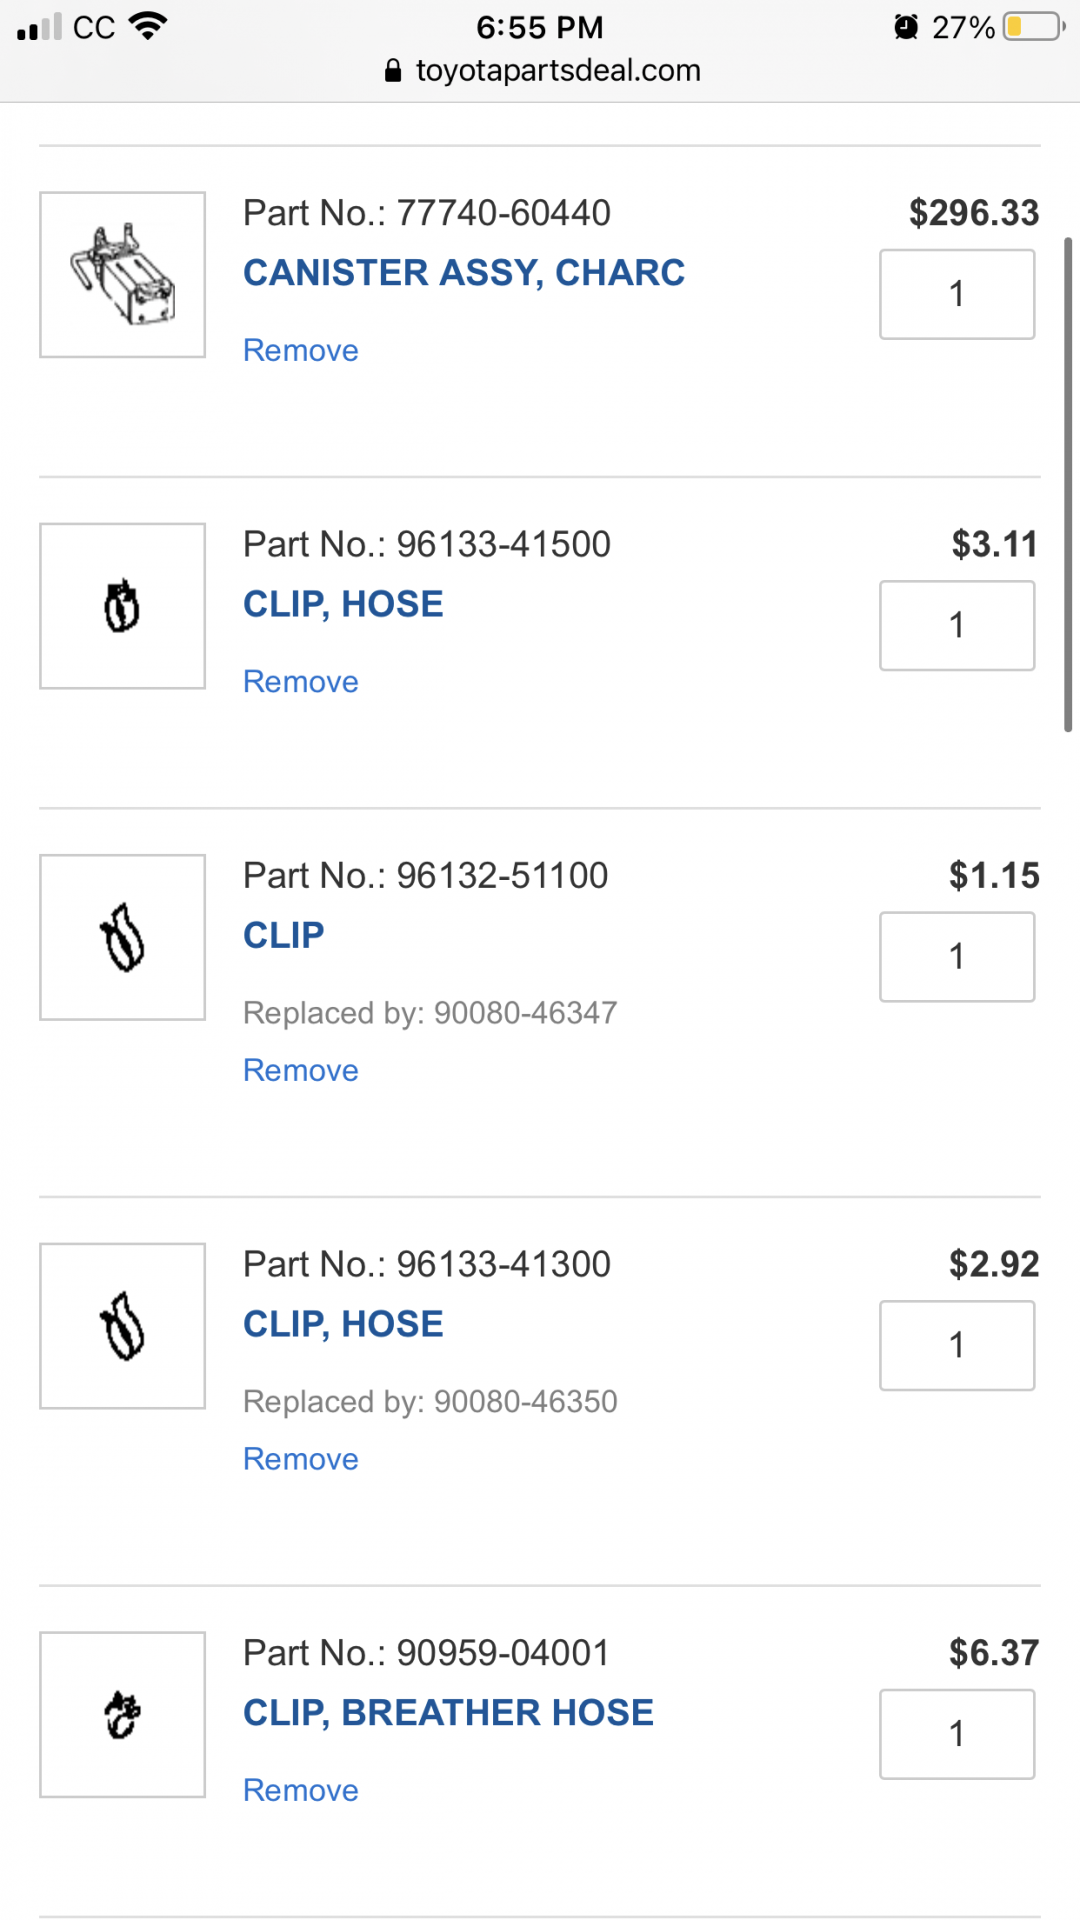Open the 96133-41300 hose clip image
The image size is (1080, 1920).
tap(122, 1325)
